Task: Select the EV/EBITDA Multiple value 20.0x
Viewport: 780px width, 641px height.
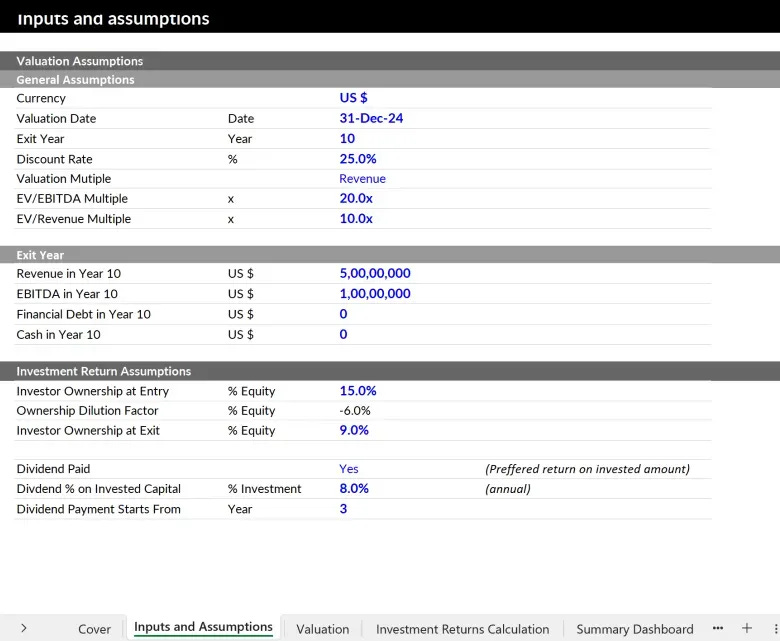Action: (356, 198)
